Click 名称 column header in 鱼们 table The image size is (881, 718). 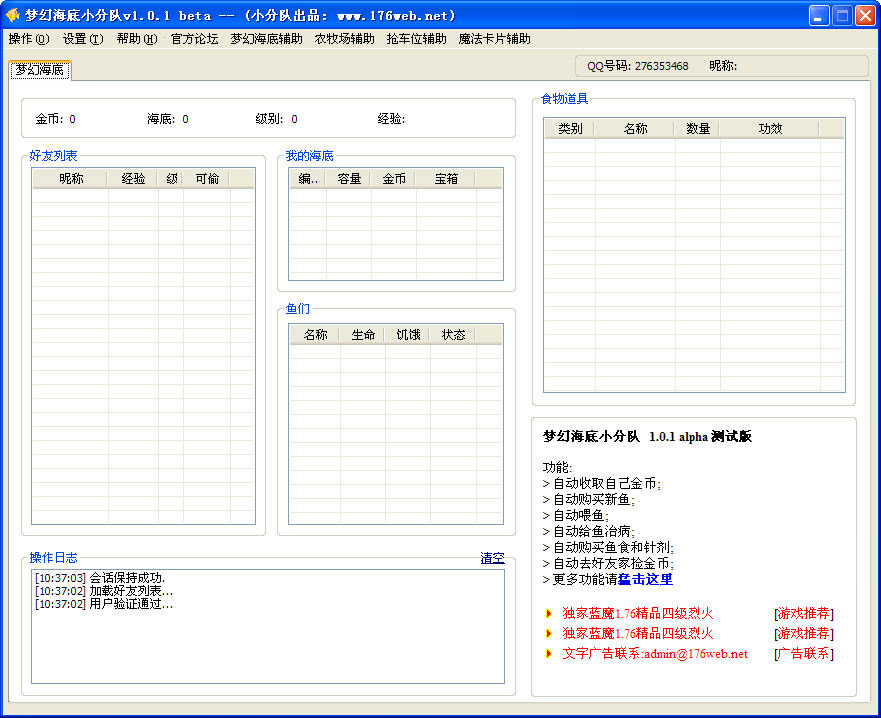point(315,335)
